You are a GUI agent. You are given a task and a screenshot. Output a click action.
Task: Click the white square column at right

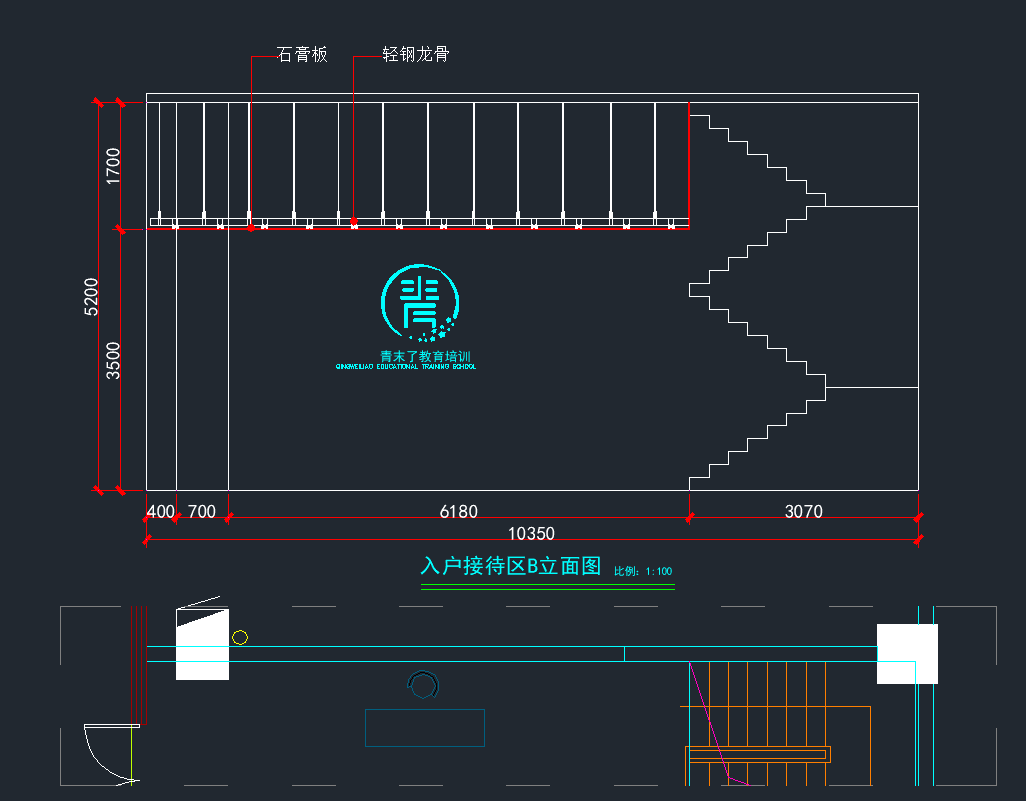click(x=907, y=654)
